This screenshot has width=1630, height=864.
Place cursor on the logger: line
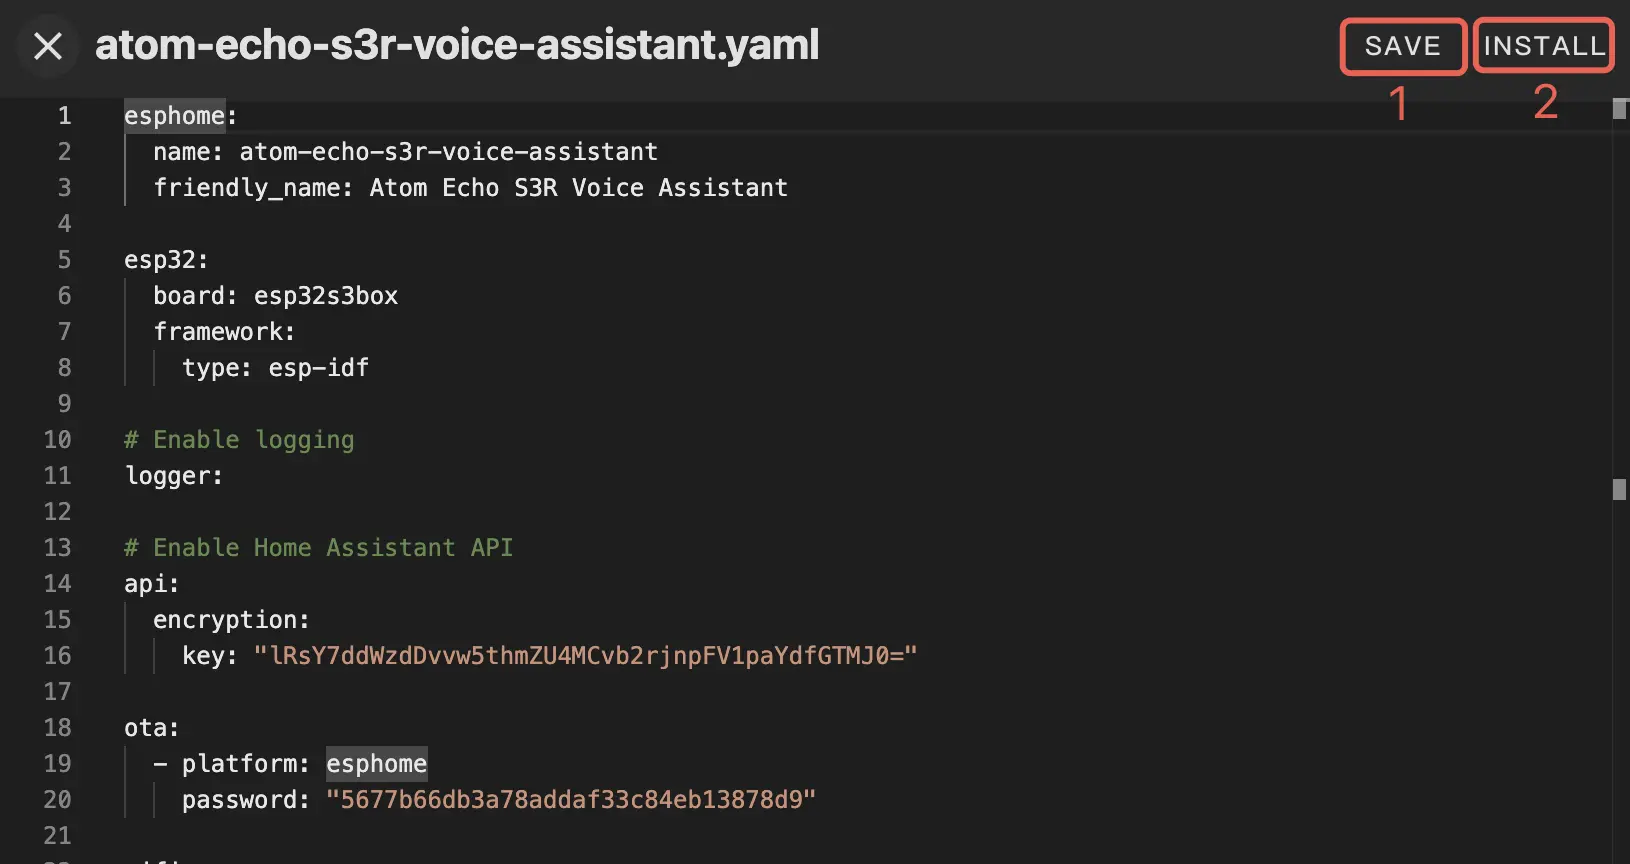173,476
